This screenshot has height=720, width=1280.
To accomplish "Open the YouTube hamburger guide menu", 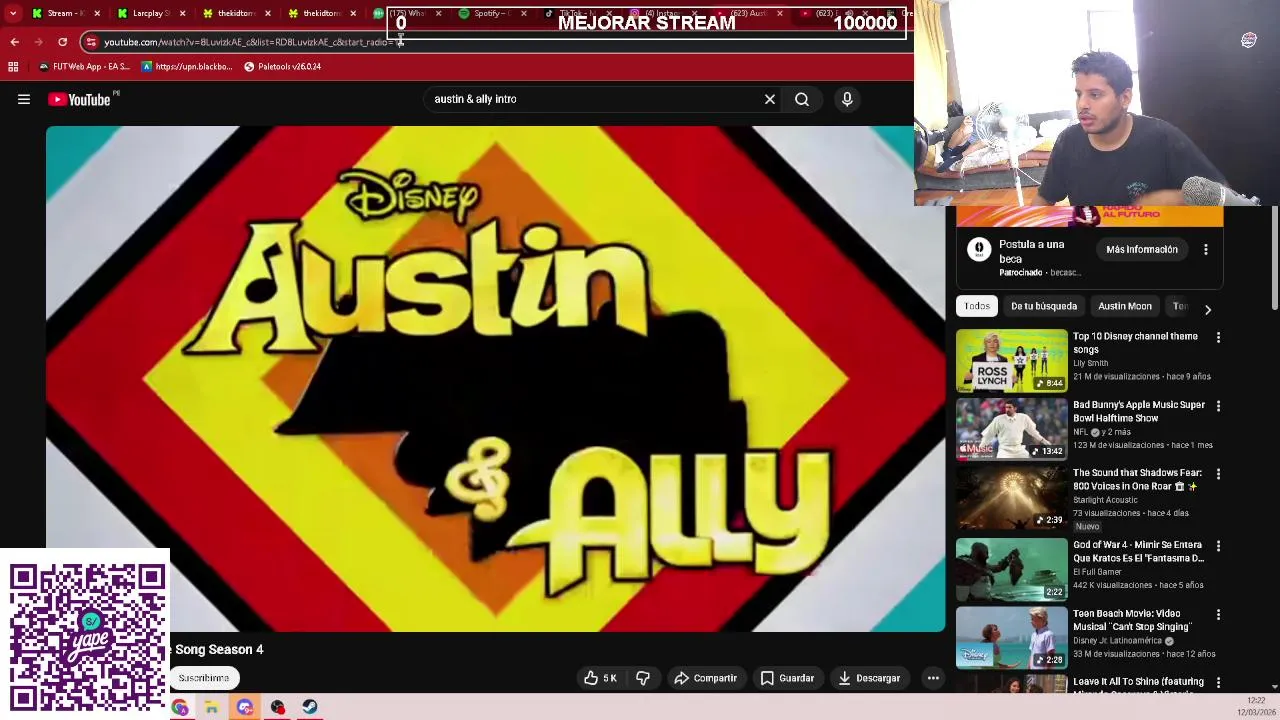I will pos(24,99).
